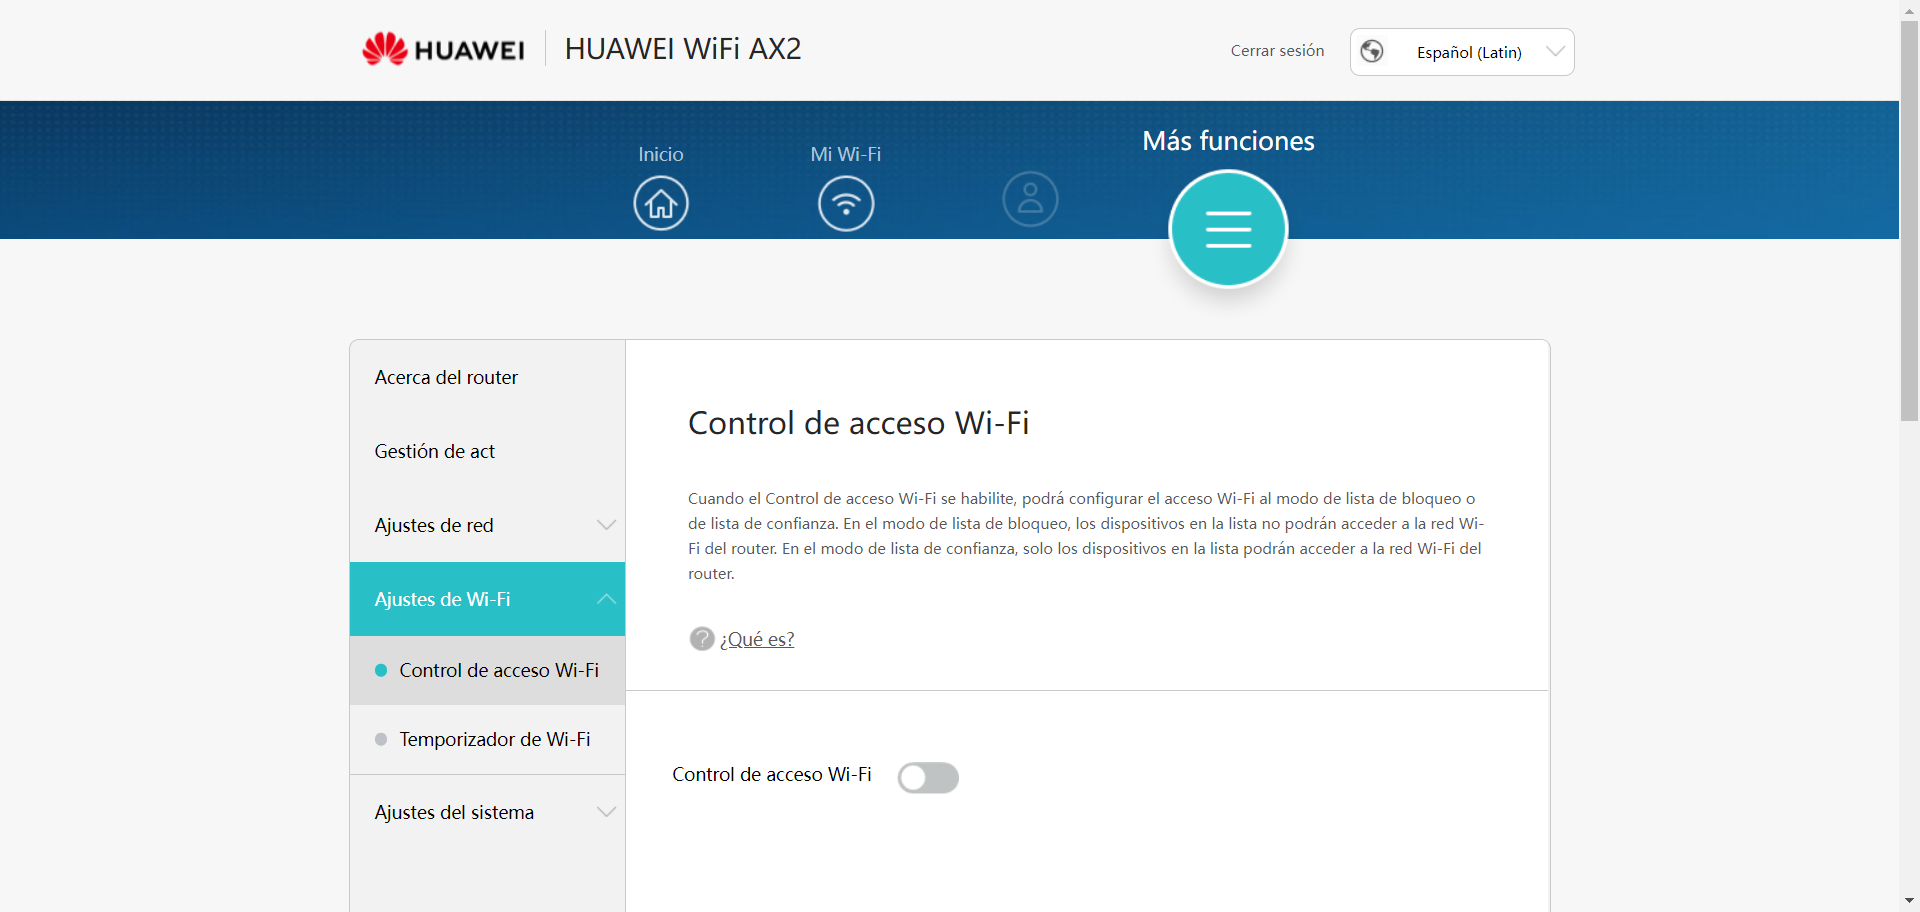Click the Cerrar sesión link

click(x=1277, y=51)
